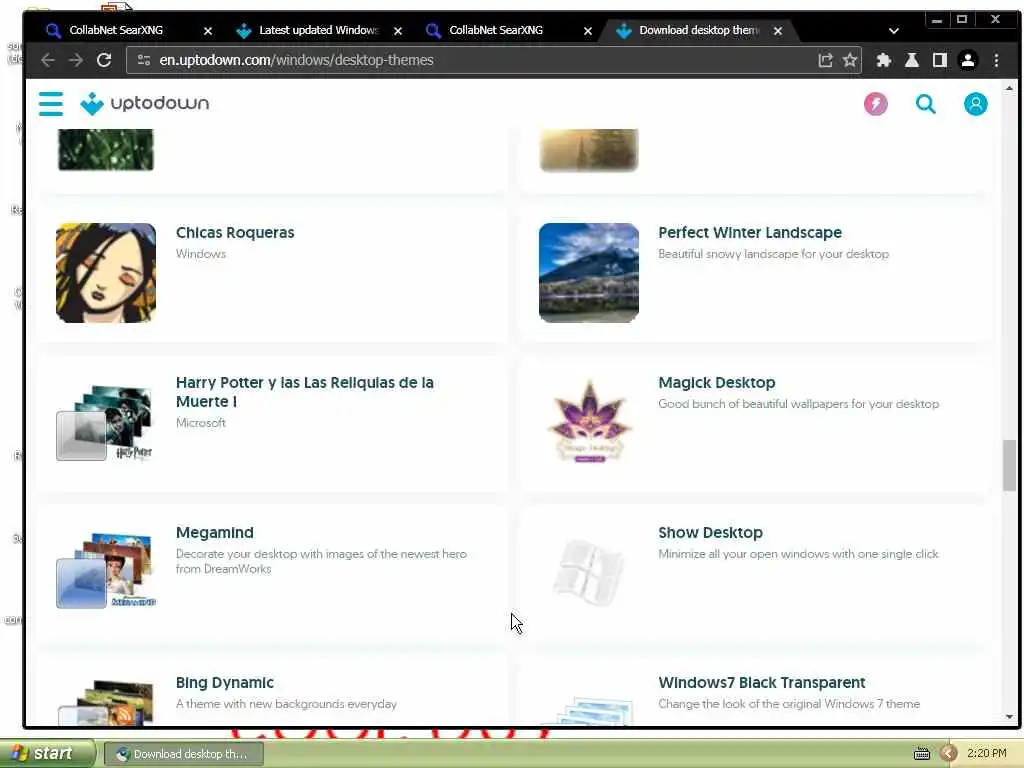Click the page vertical scrollbar thumb
1024x768 pixels.
tap(1010, 465)
